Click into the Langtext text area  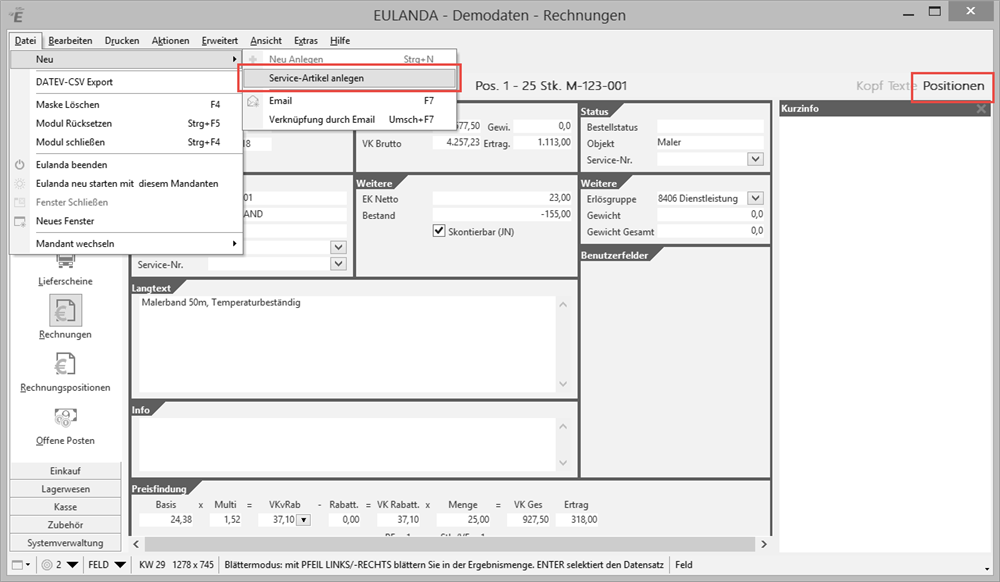347,344
